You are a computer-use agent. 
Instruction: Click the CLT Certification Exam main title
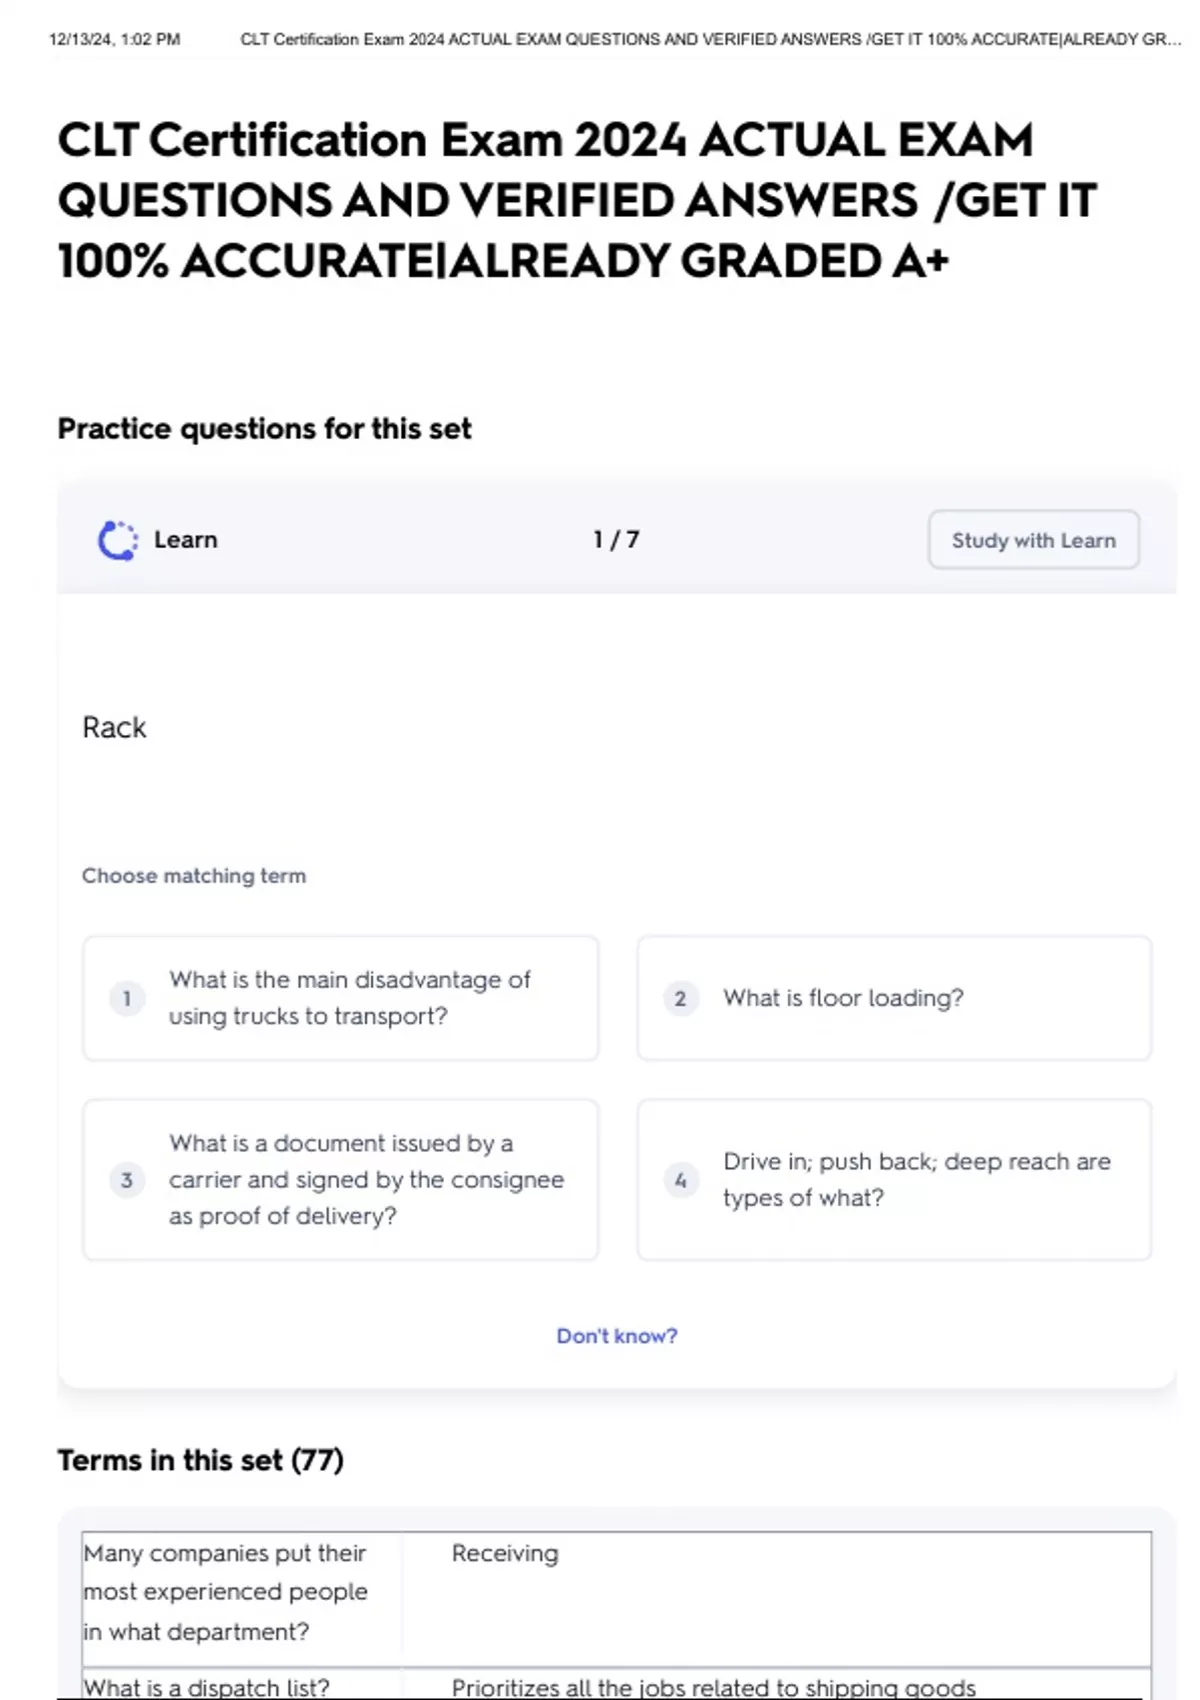click(577, 200)
